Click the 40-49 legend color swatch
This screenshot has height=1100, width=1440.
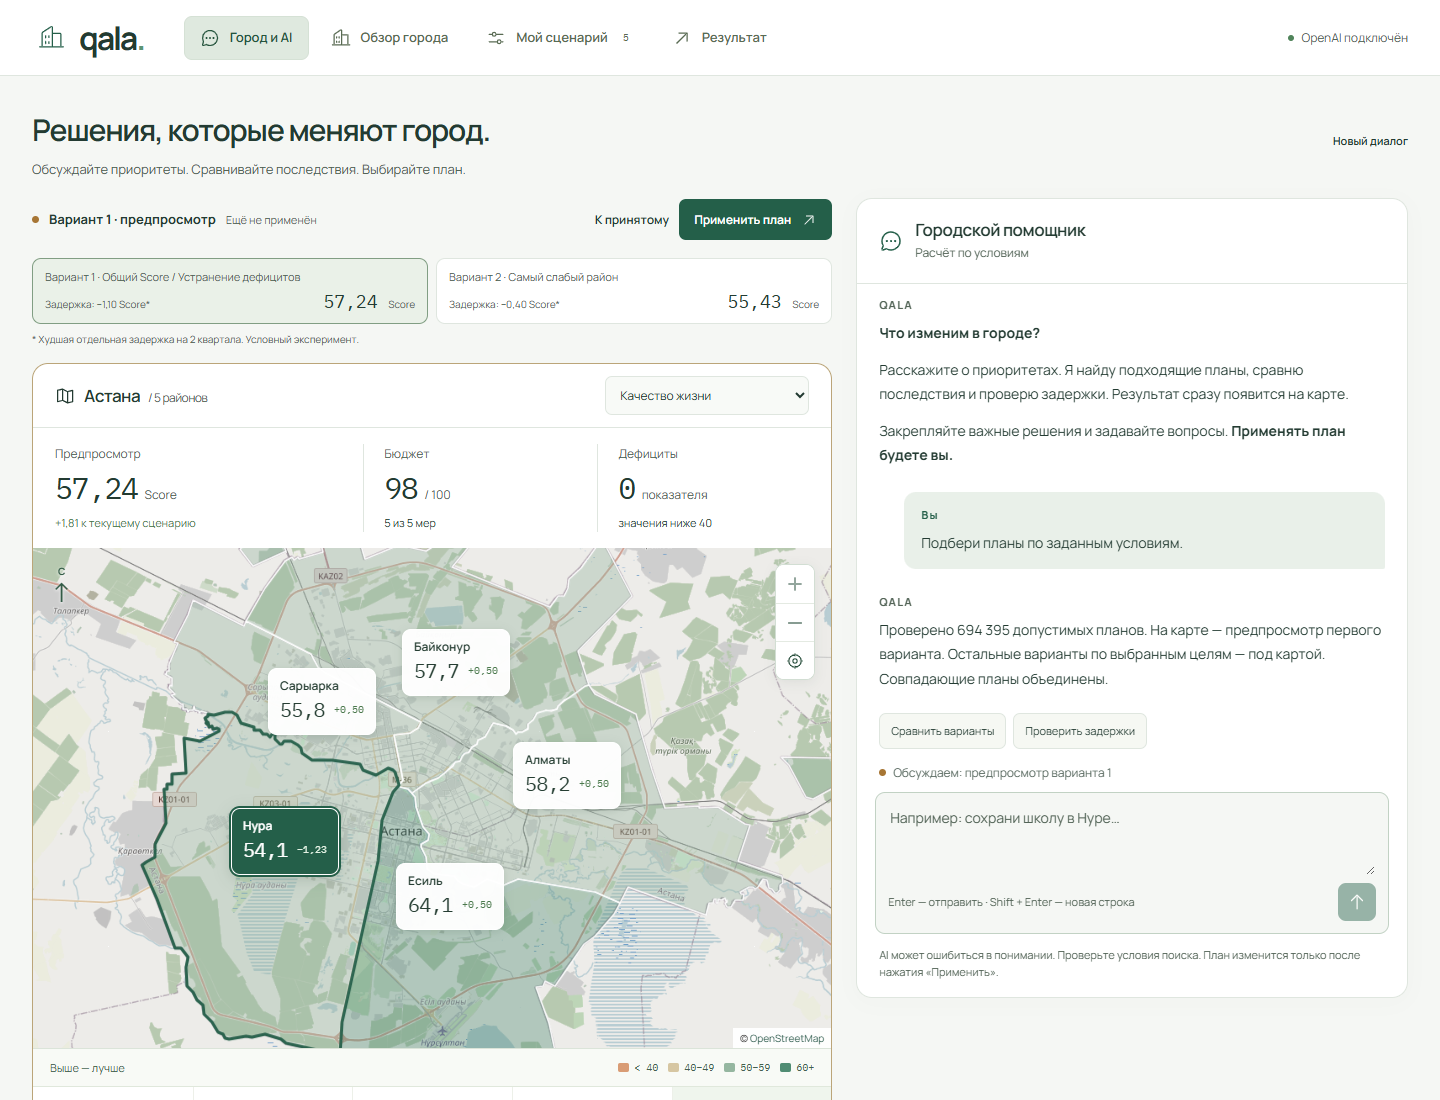(674, 1068)
